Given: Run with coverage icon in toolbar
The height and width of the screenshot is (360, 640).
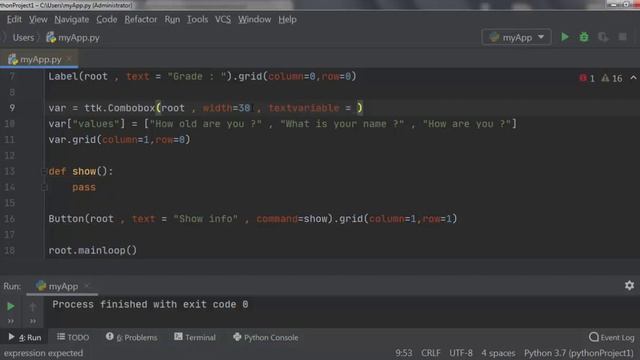Looking at the screenshot, I should coord(603,37).
